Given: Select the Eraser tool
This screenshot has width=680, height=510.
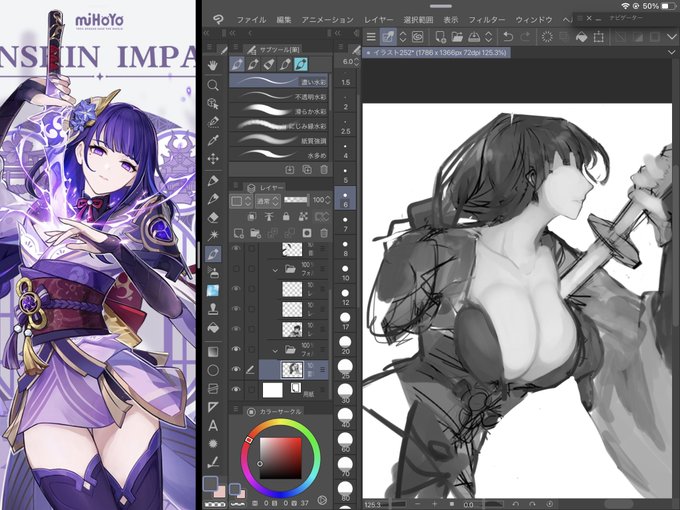Looking at the screenshot, I should 212,217.
